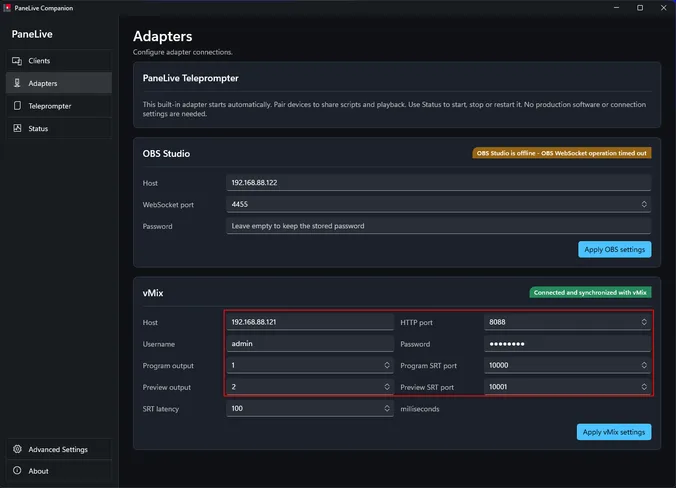This screenshot has height=488, width=676.
Task: Click the OBS Password field
Action: pos(438,226)
